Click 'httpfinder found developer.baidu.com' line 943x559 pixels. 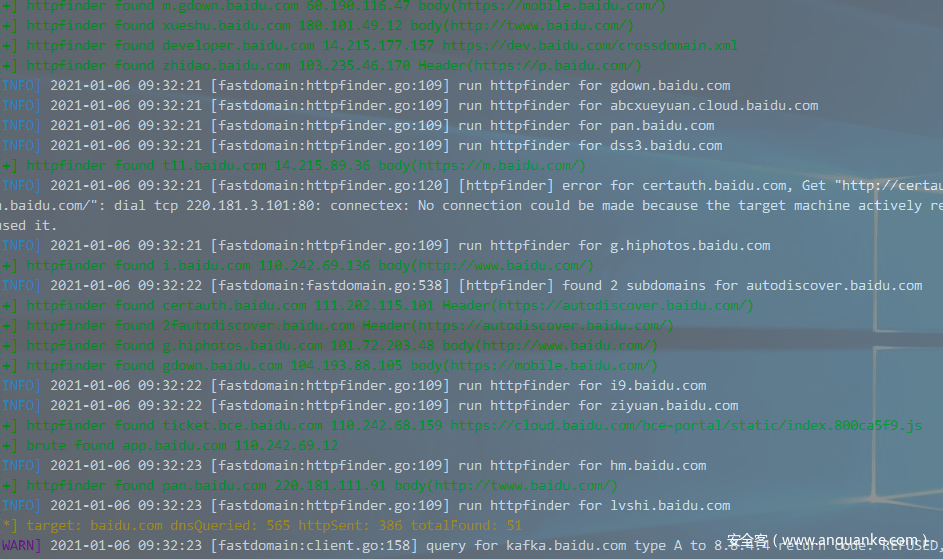point(369,46)
